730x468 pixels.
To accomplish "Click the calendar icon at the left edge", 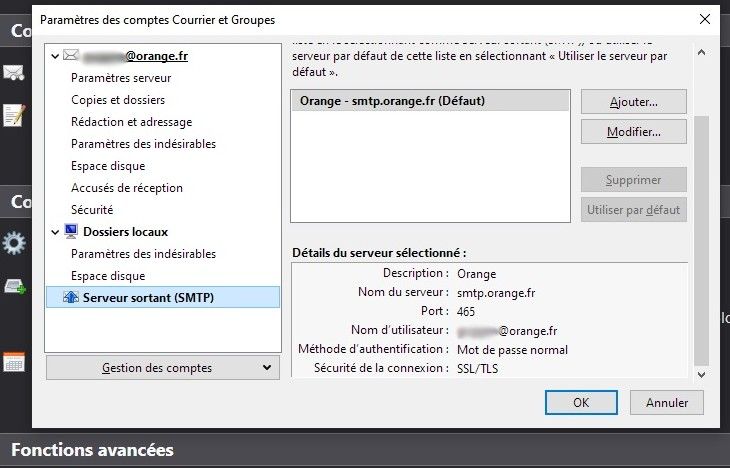I will tap(14, 362).
